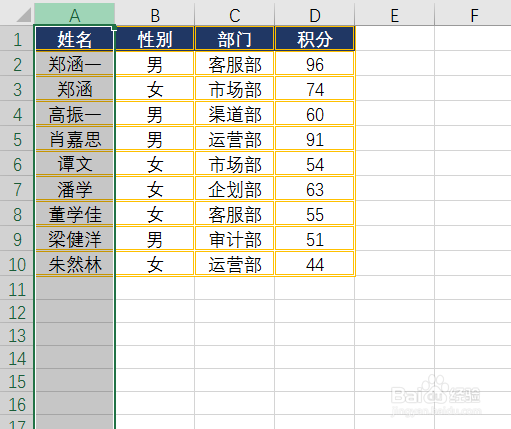Screen dimensions: 511x429
Task: Click the score cell 74
Action: point(315,89)
